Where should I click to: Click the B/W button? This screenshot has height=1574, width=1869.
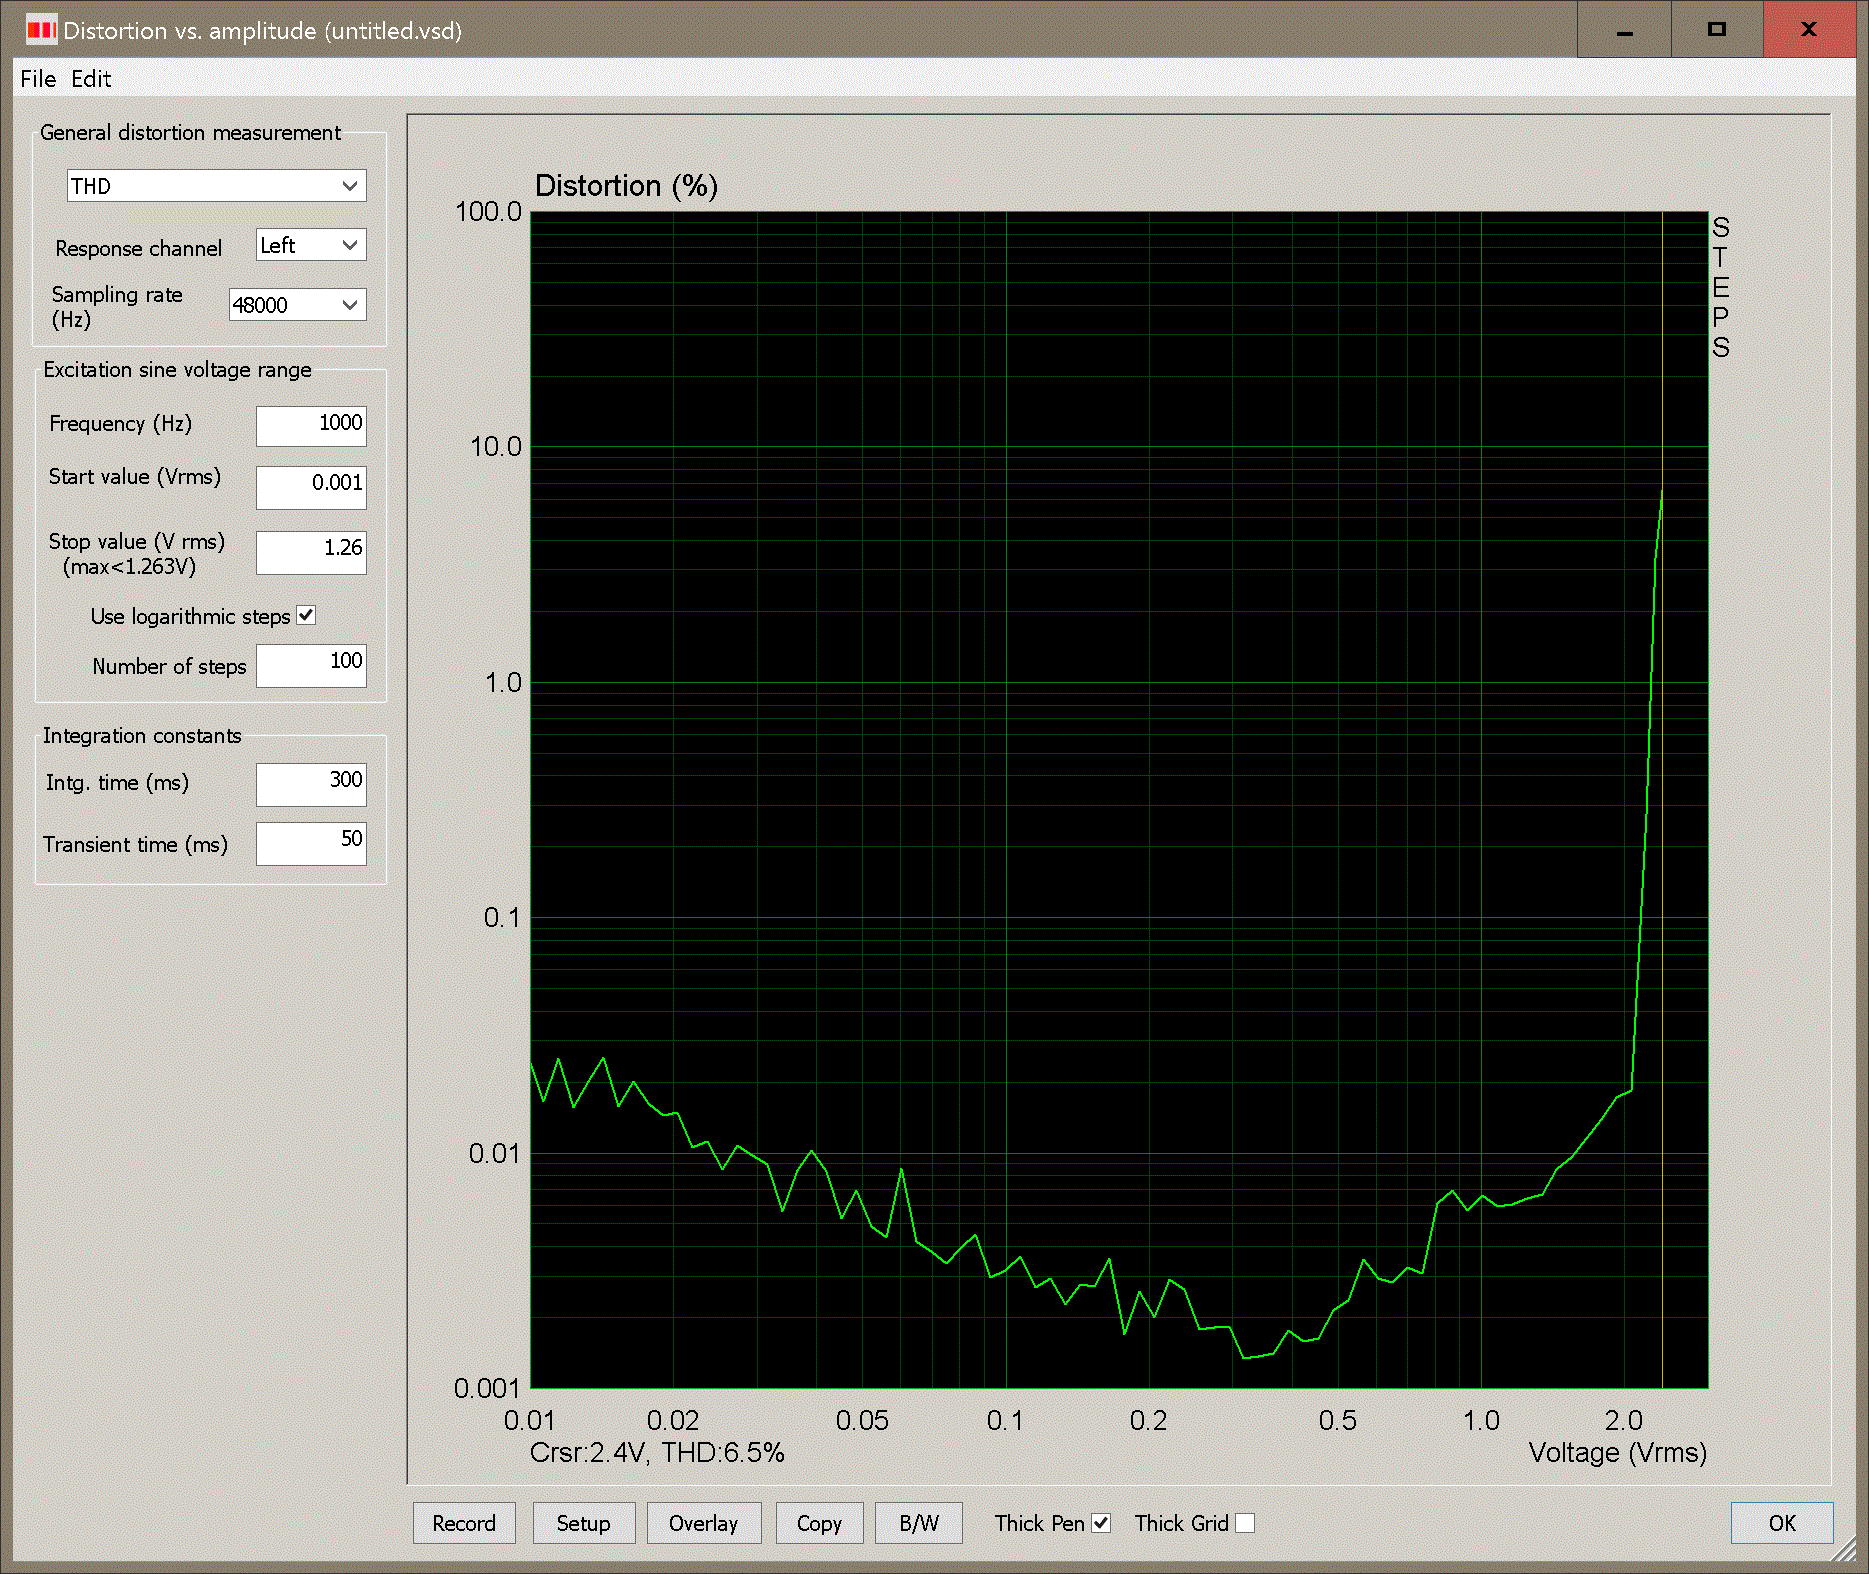[919, 1523]
